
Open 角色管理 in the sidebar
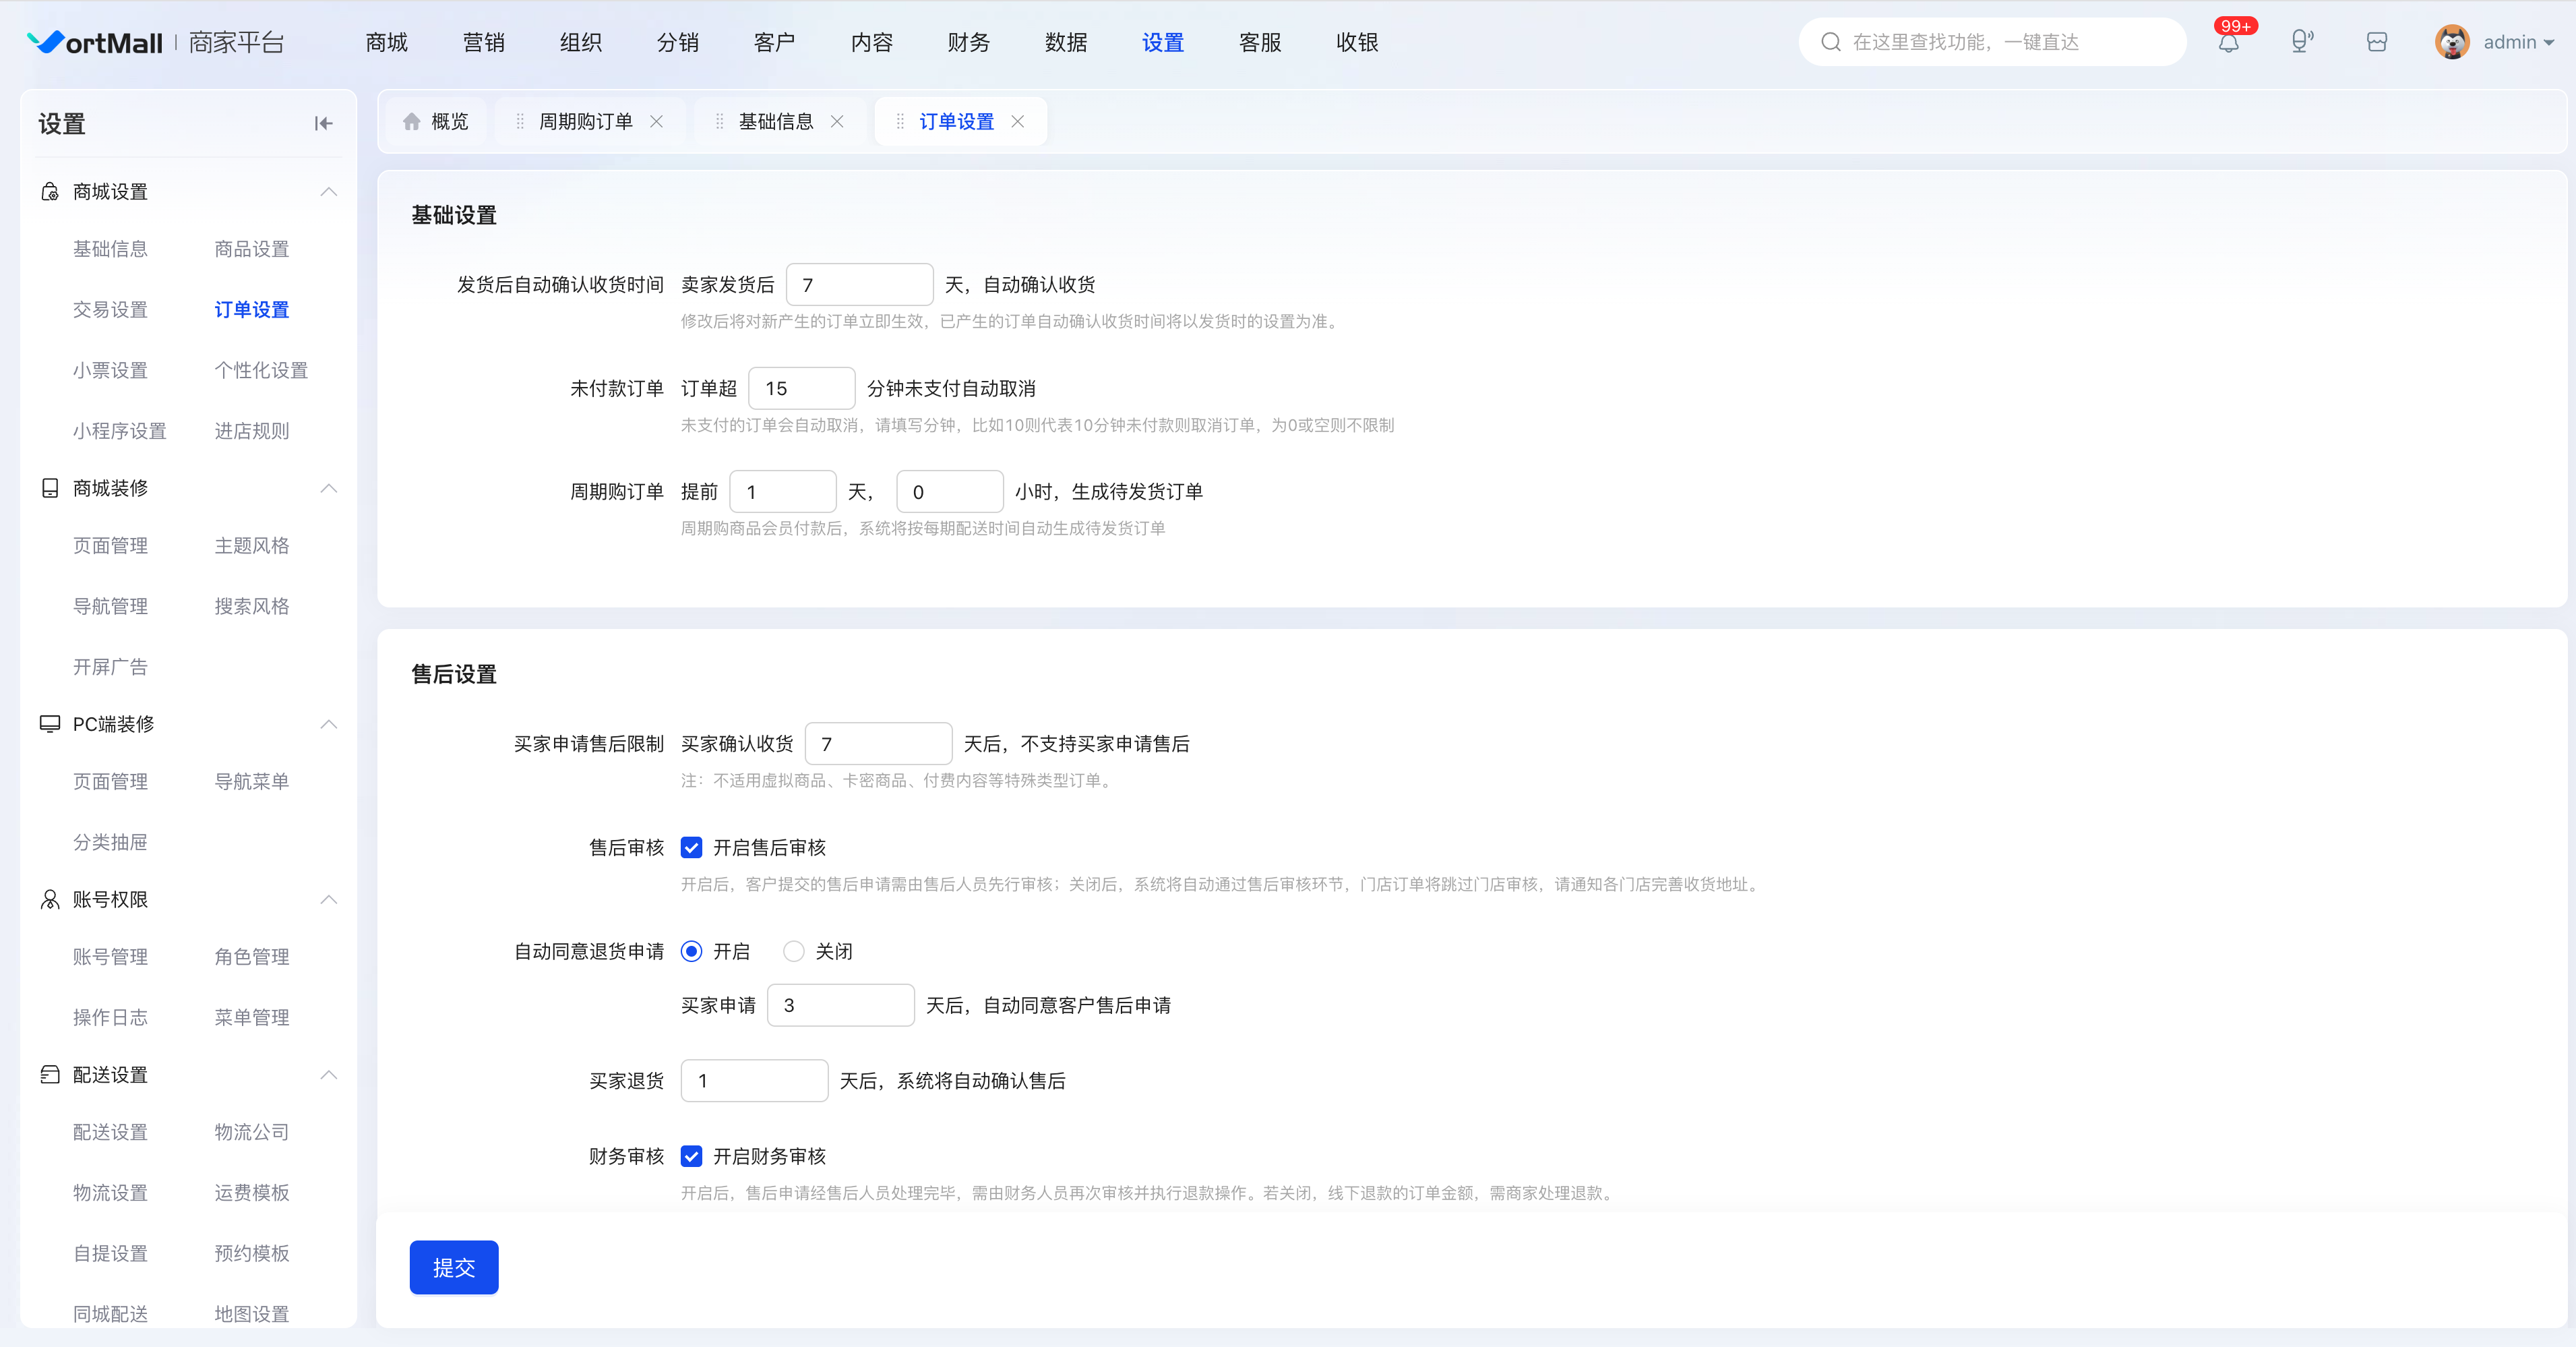tap(252, 957)
